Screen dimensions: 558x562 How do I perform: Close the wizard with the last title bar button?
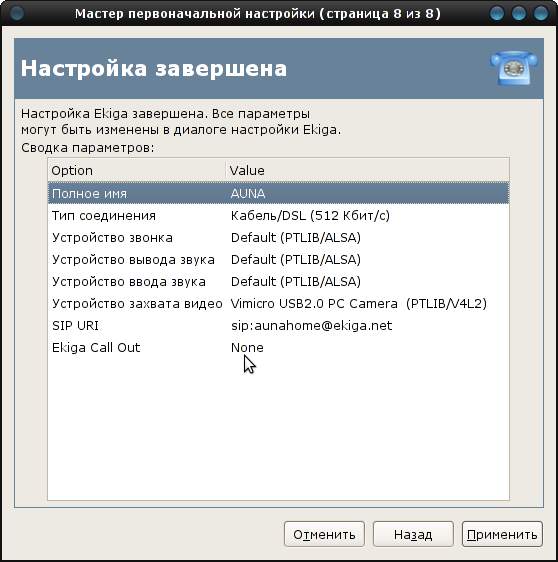pyautogui.click(x=541, y=13)
